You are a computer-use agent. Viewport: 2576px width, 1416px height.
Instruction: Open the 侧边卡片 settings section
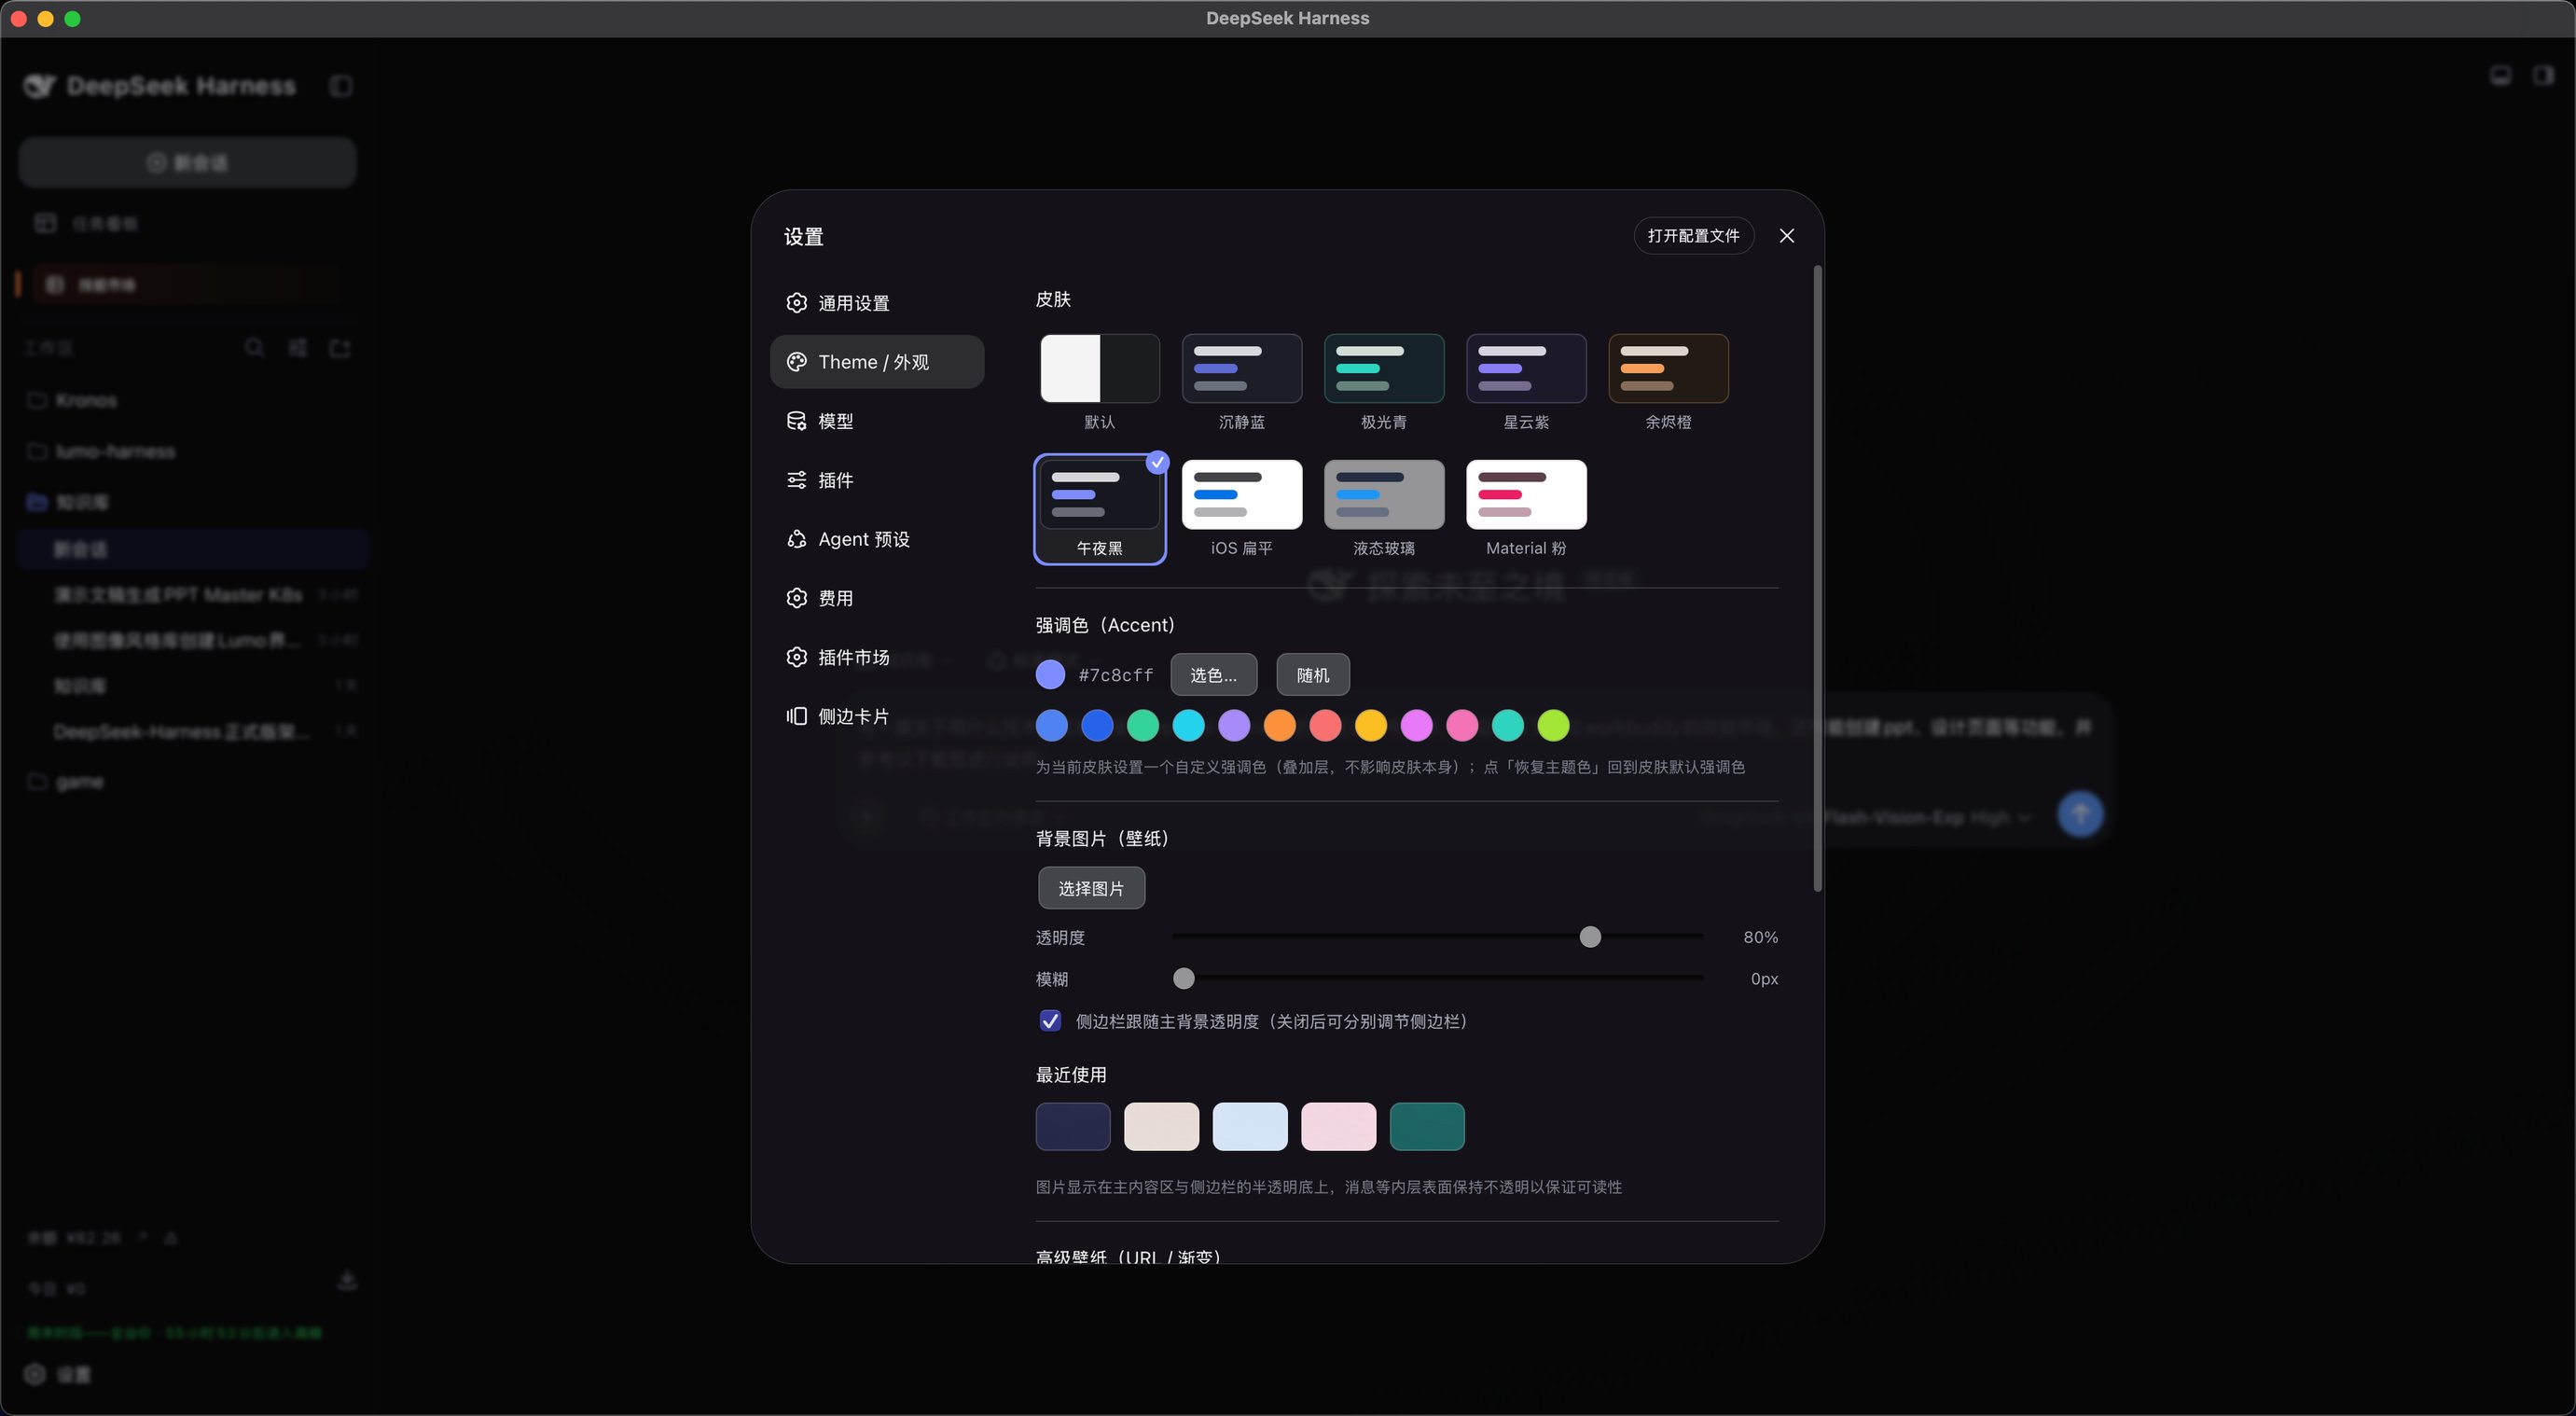pyautogui.click(x=877, y=716)
